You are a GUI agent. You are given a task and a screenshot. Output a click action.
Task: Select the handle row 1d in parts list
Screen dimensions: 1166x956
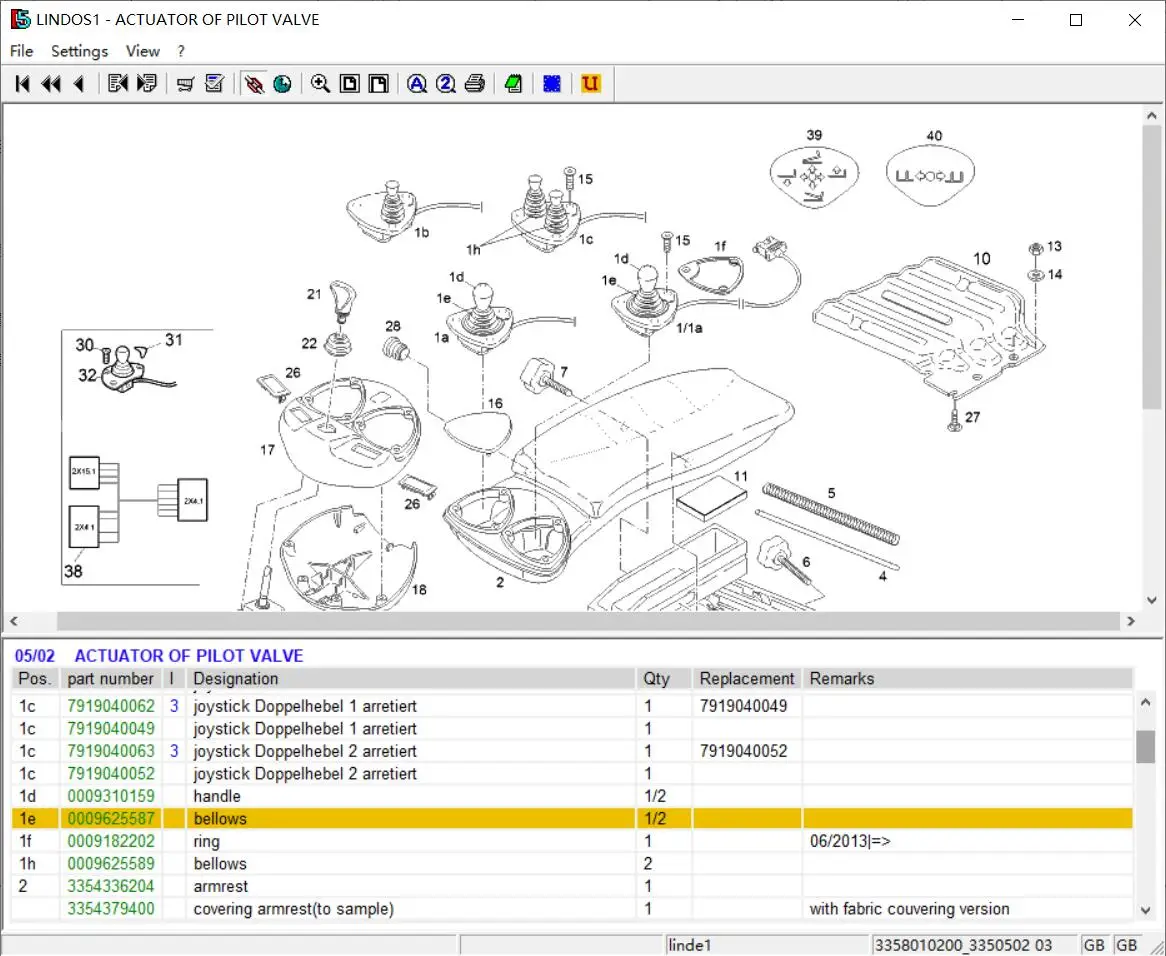pos(217,796)
